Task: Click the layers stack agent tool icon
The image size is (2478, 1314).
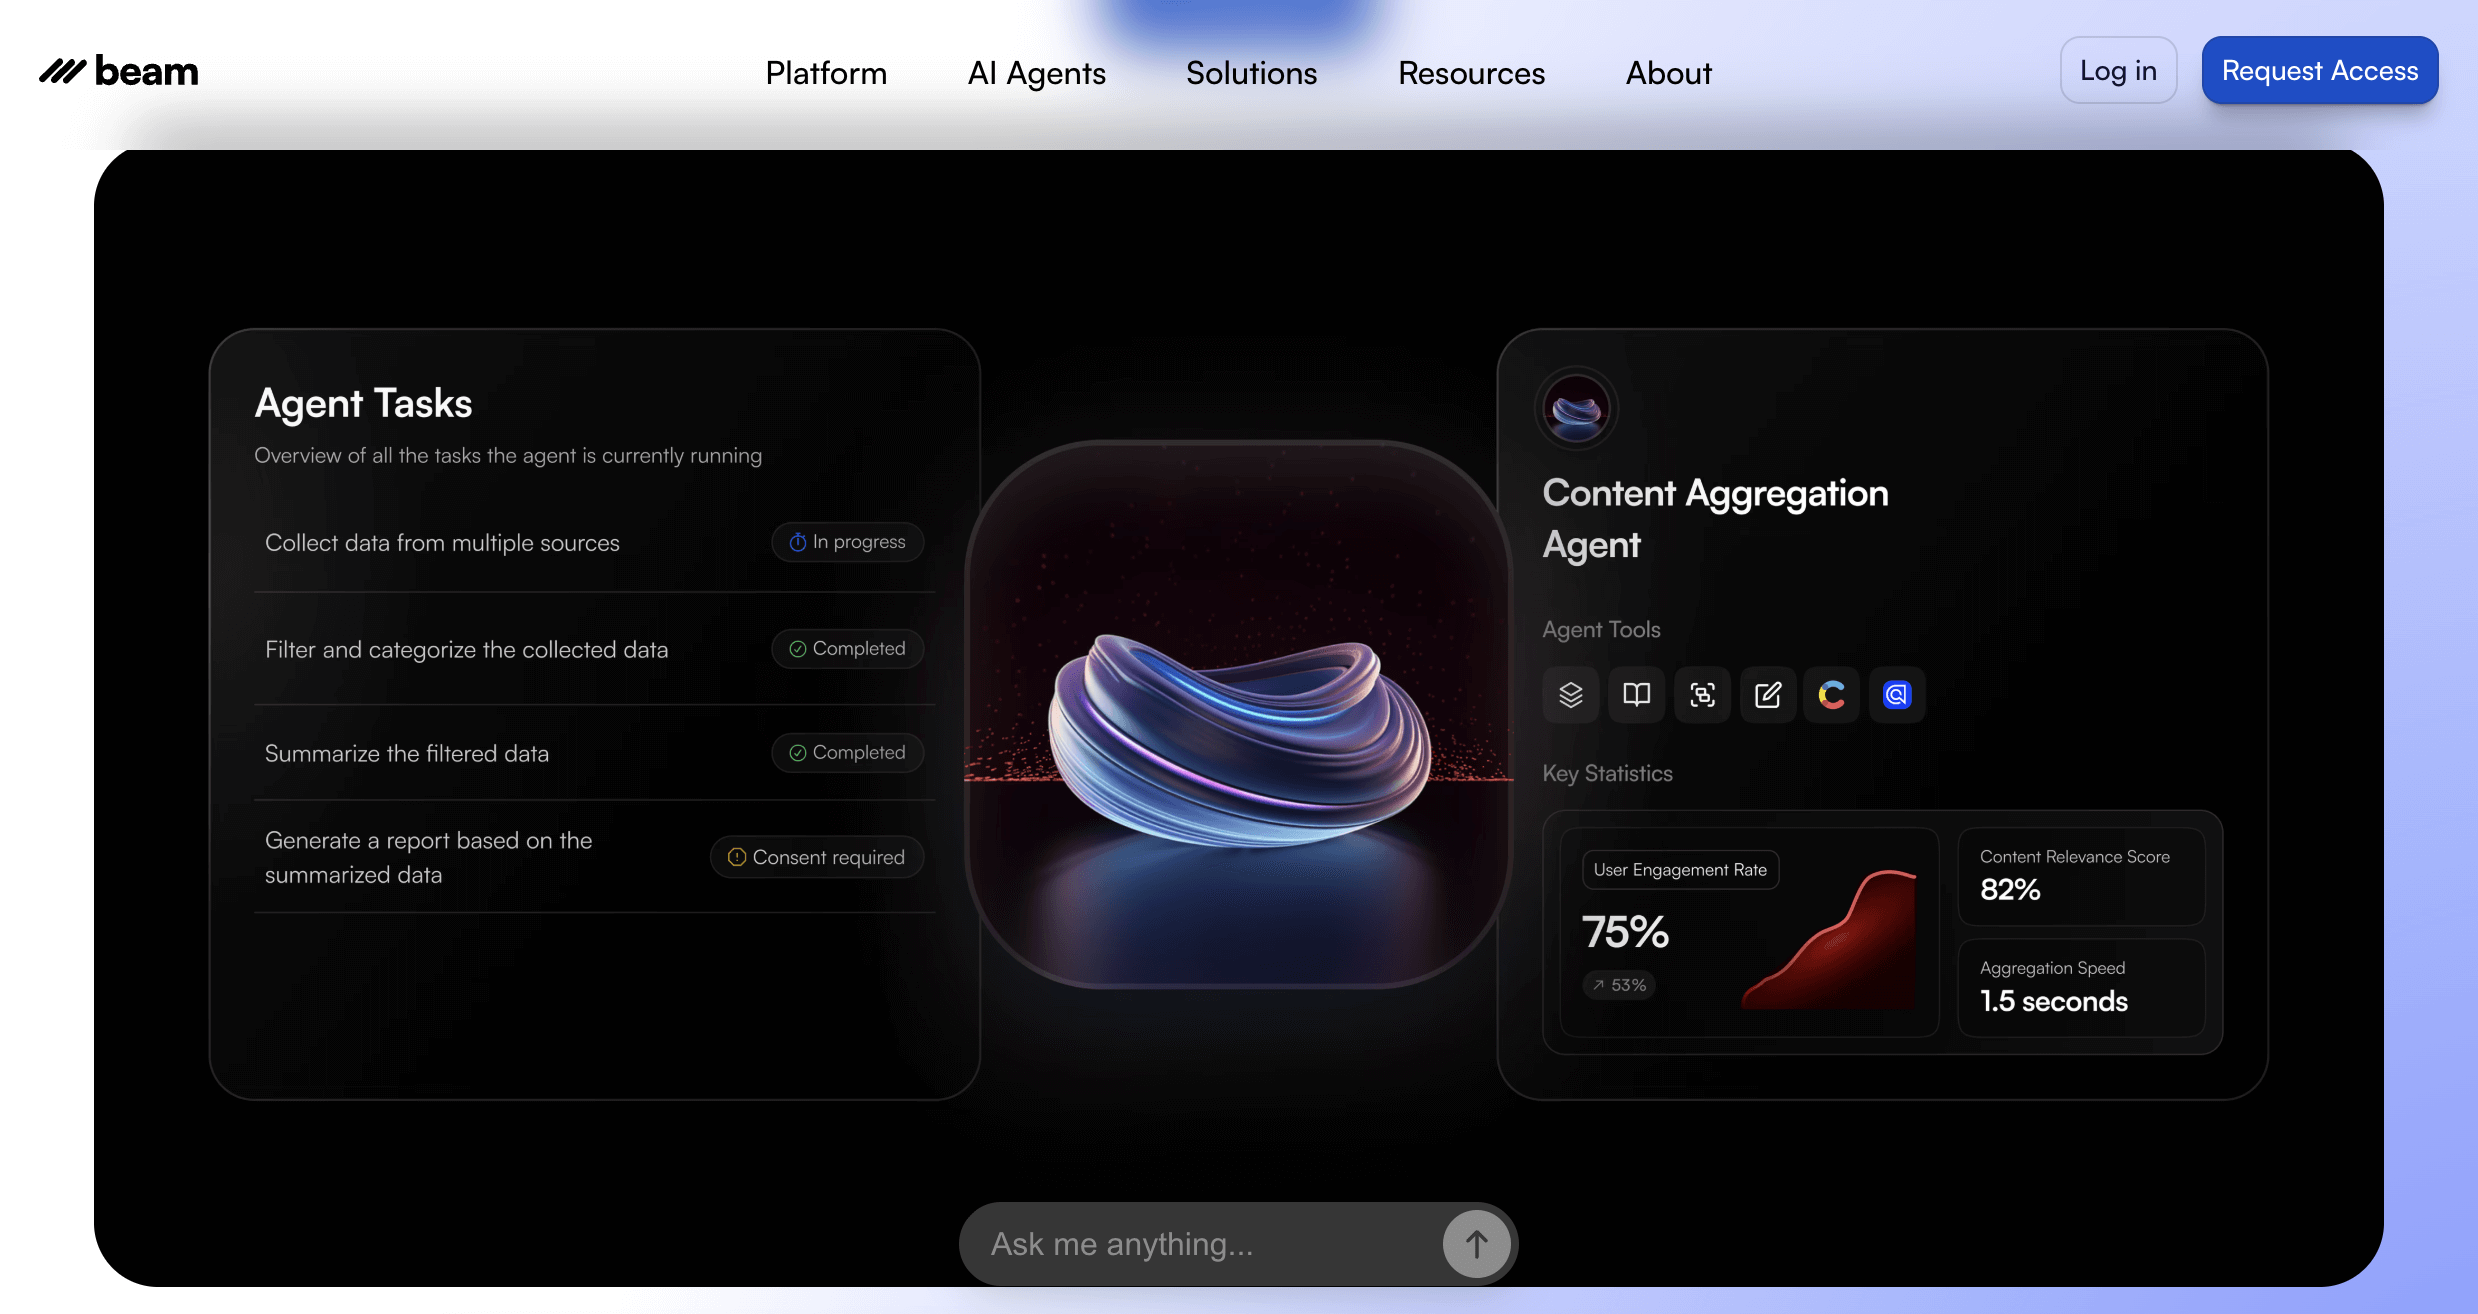Action: (x=1571, y=694)
